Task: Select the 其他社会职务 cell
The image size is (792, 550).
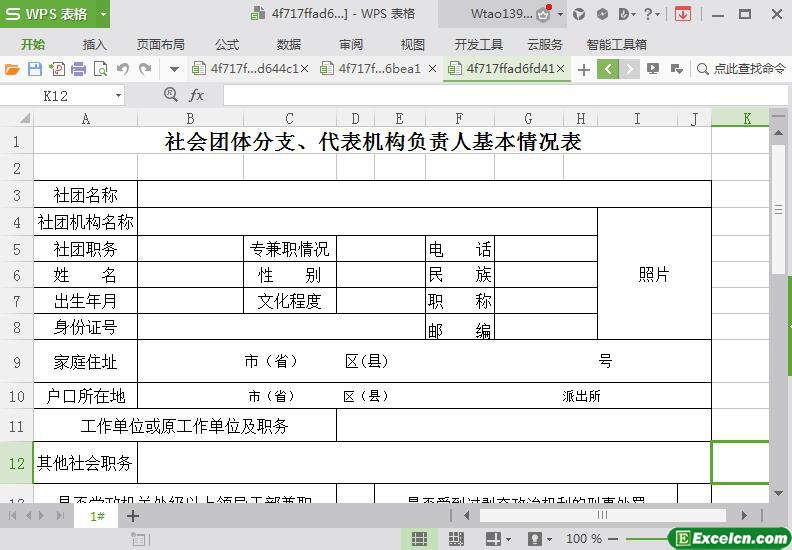Action: pos(85,463)
